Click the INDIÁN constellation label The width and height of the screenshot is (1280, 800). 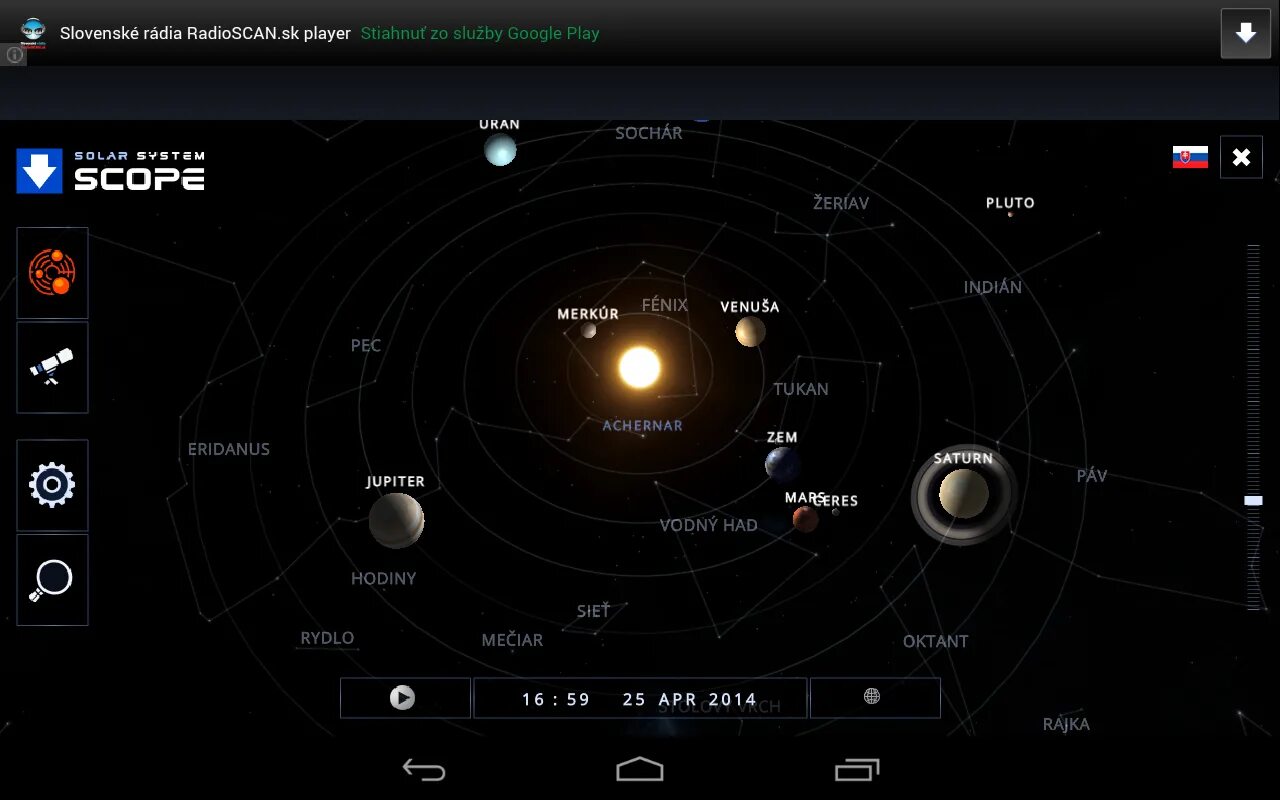click(x=993, y=287)
